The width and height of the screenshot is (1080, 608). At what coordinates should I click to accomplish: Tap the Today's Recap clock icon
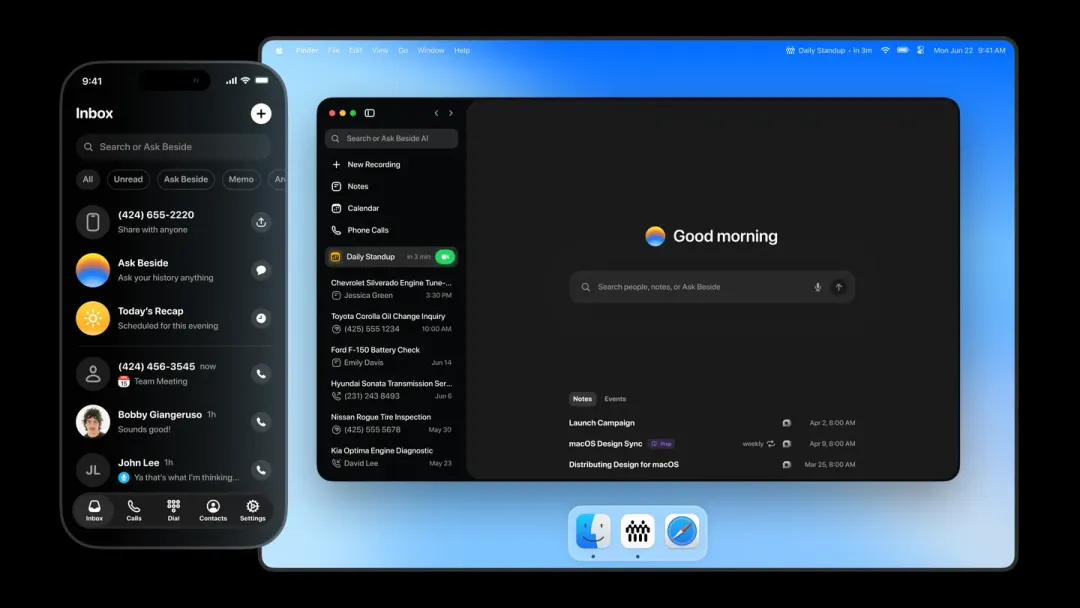[x=261, y=318]
